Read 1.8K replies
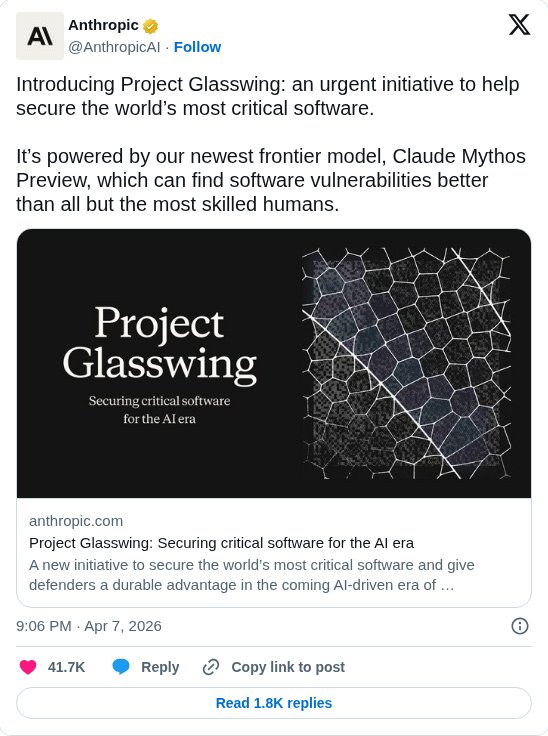 (x=274, y=703)
